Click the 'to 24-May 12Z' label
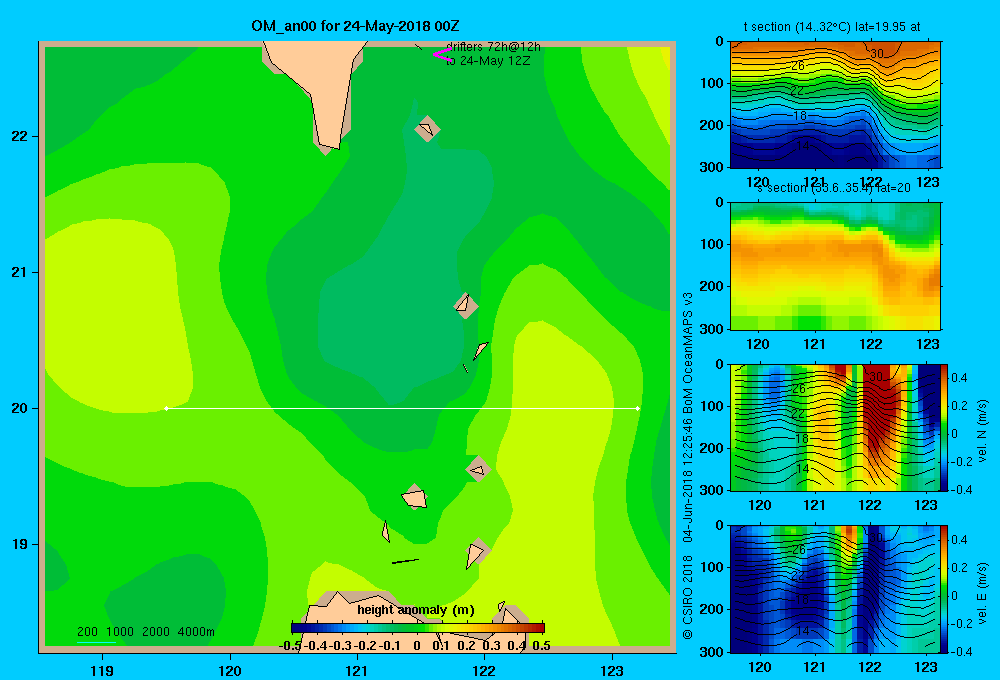1000x680 pixels. pyautogui.click(x=488, y=61)
